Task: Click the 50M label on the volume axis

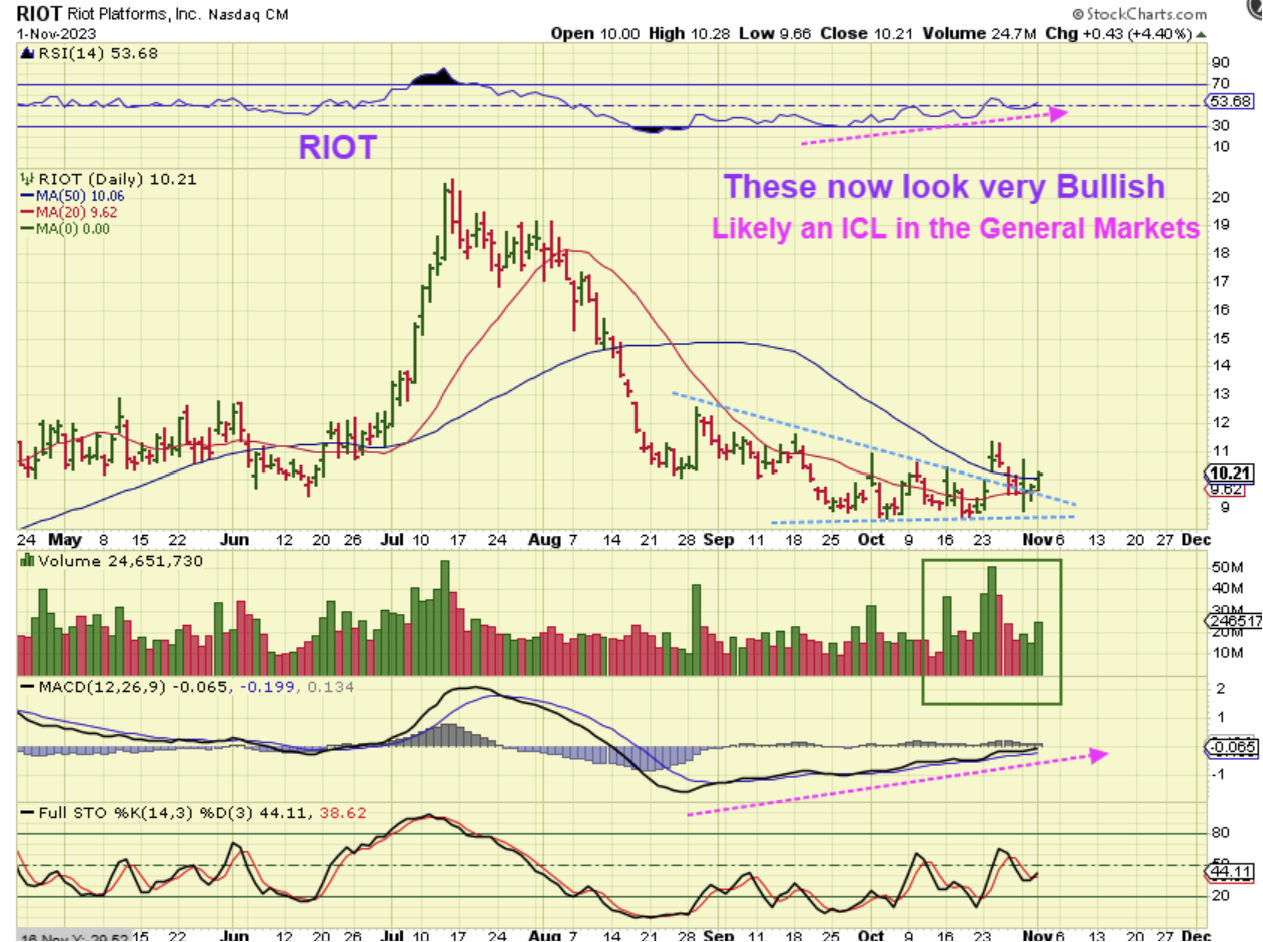Action: [1227, 568]
